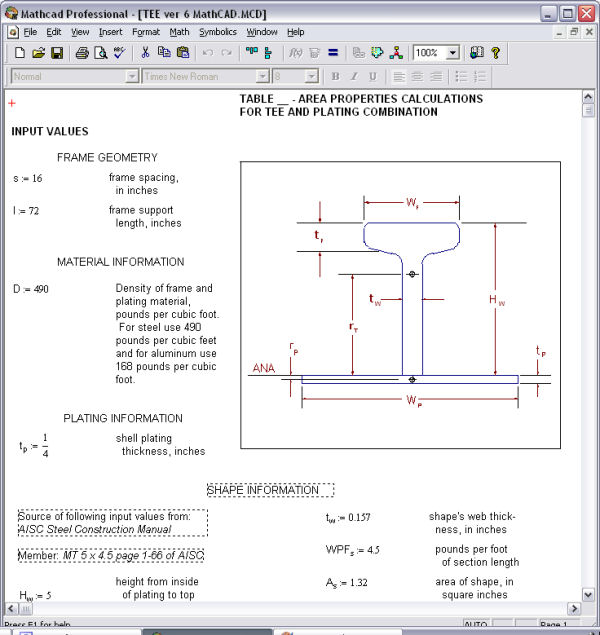Toggle Underline formatting button
Screen dimensions: 600x635
pyautogui.click(x=373, y=77)
